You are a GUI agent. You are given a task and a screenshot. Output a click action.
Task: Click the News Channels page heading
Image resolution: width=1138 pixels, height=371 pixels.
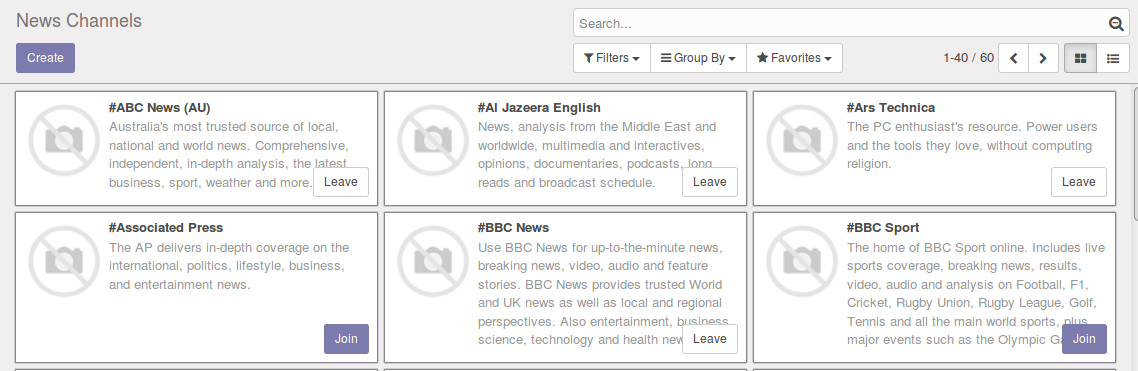(x=79, y=21)
